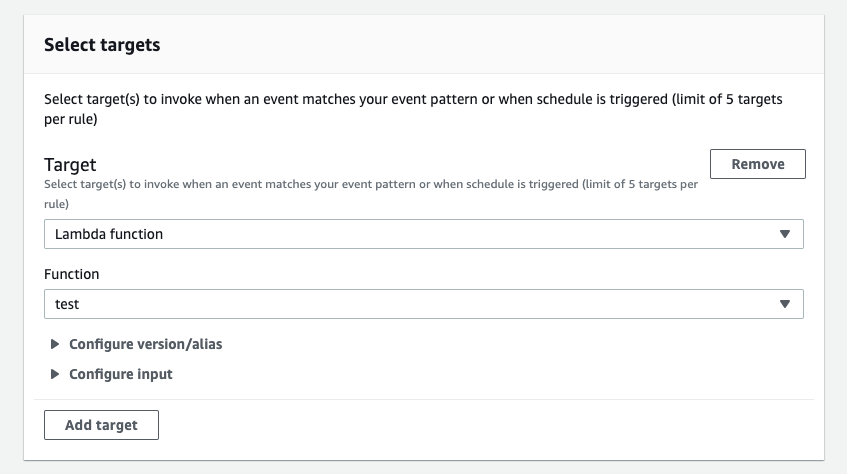Expand the Configure input triangle
Screen dimensions: 847x474
[54, 374]
